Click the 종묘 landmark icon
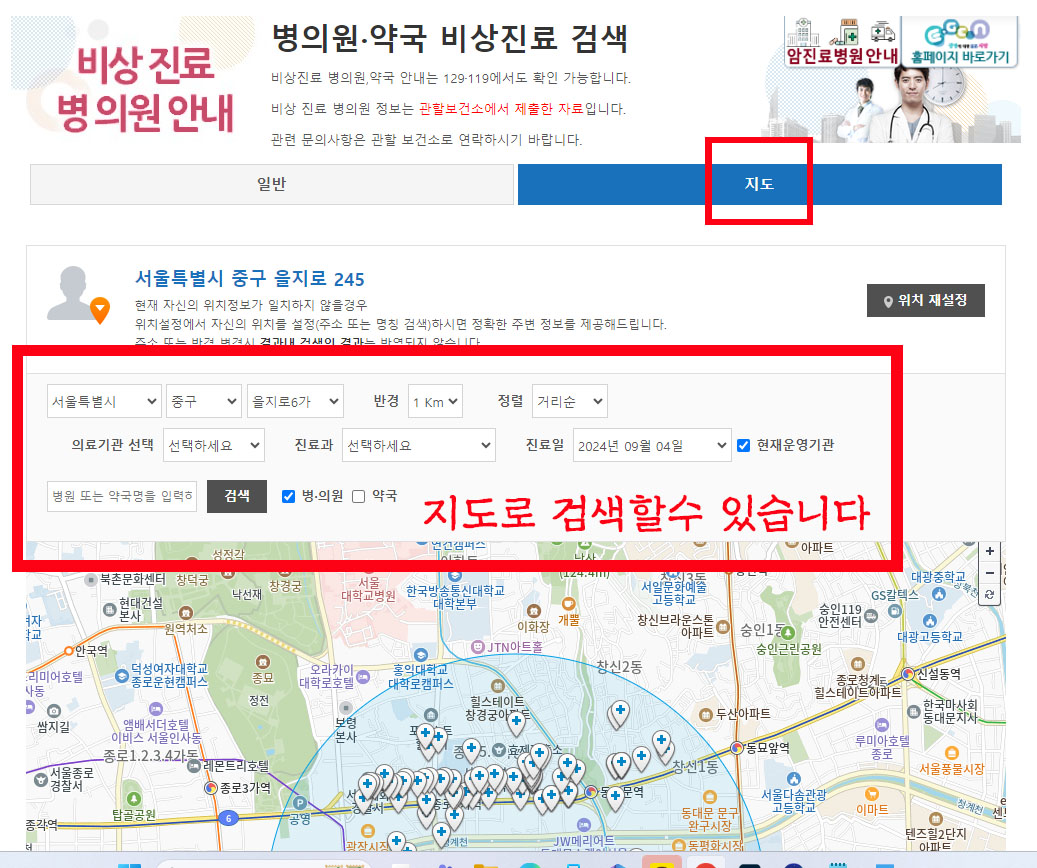The image size is (1037, 868). click(263, 662)
